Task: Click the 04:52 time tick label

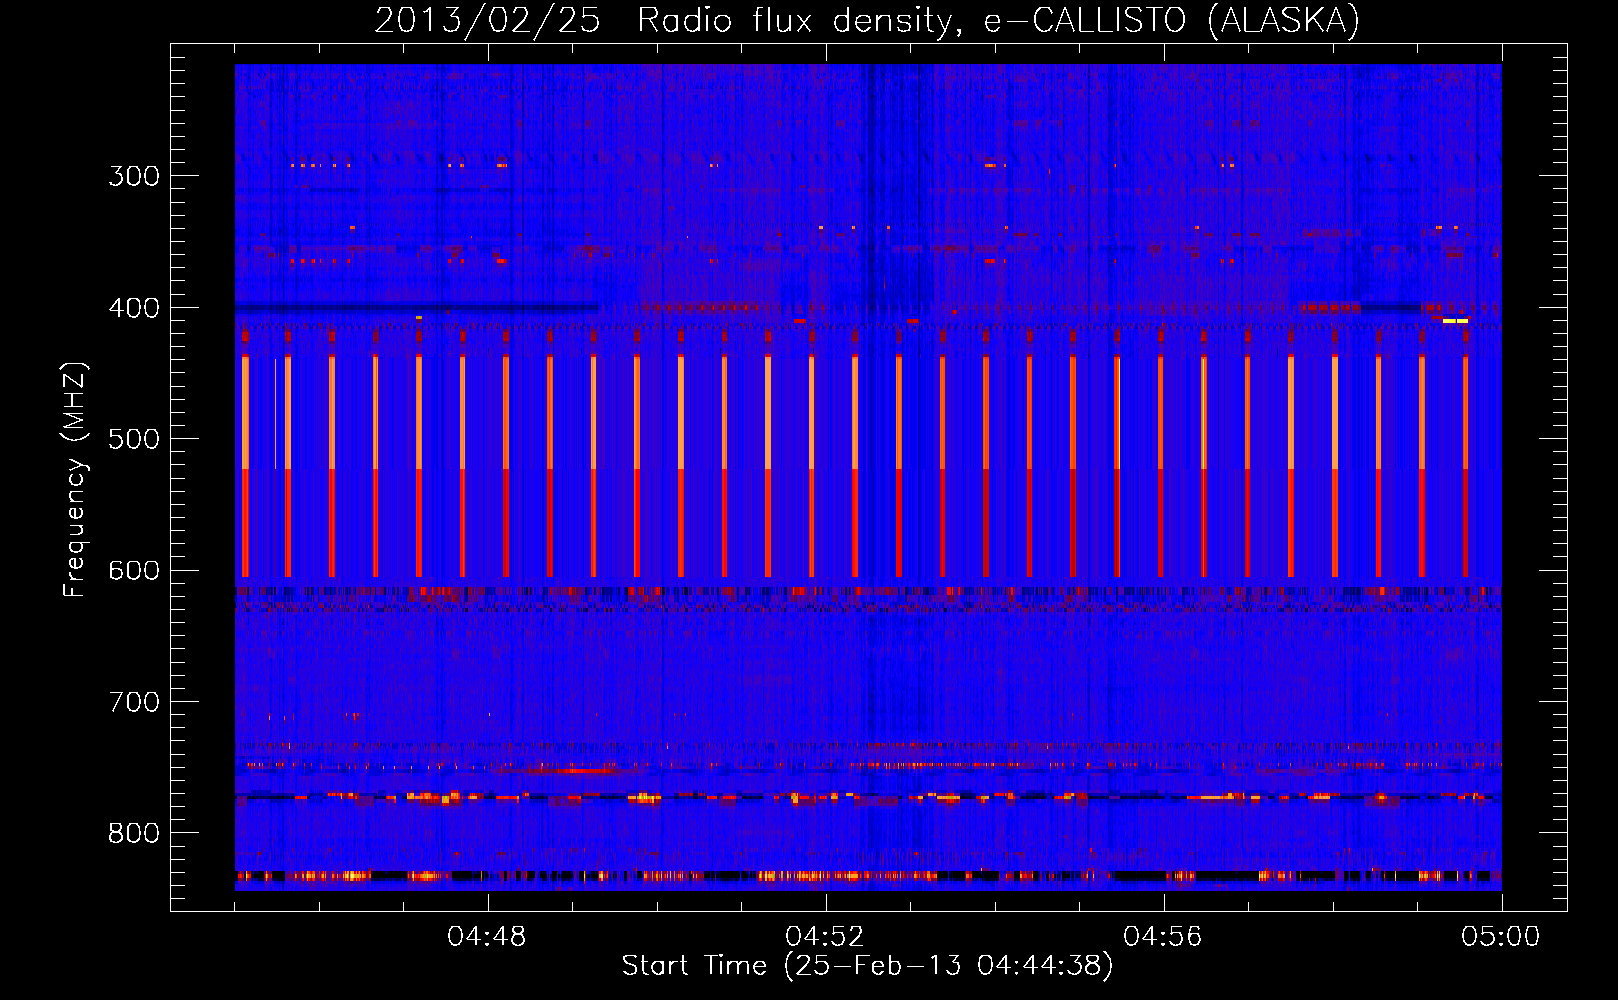Action: click(x=825, y=937)
